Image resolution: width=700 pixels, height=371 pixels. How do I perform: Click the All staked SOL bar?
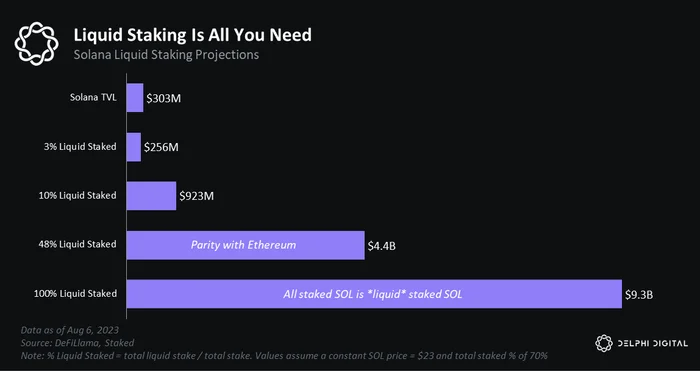[374, 294]
